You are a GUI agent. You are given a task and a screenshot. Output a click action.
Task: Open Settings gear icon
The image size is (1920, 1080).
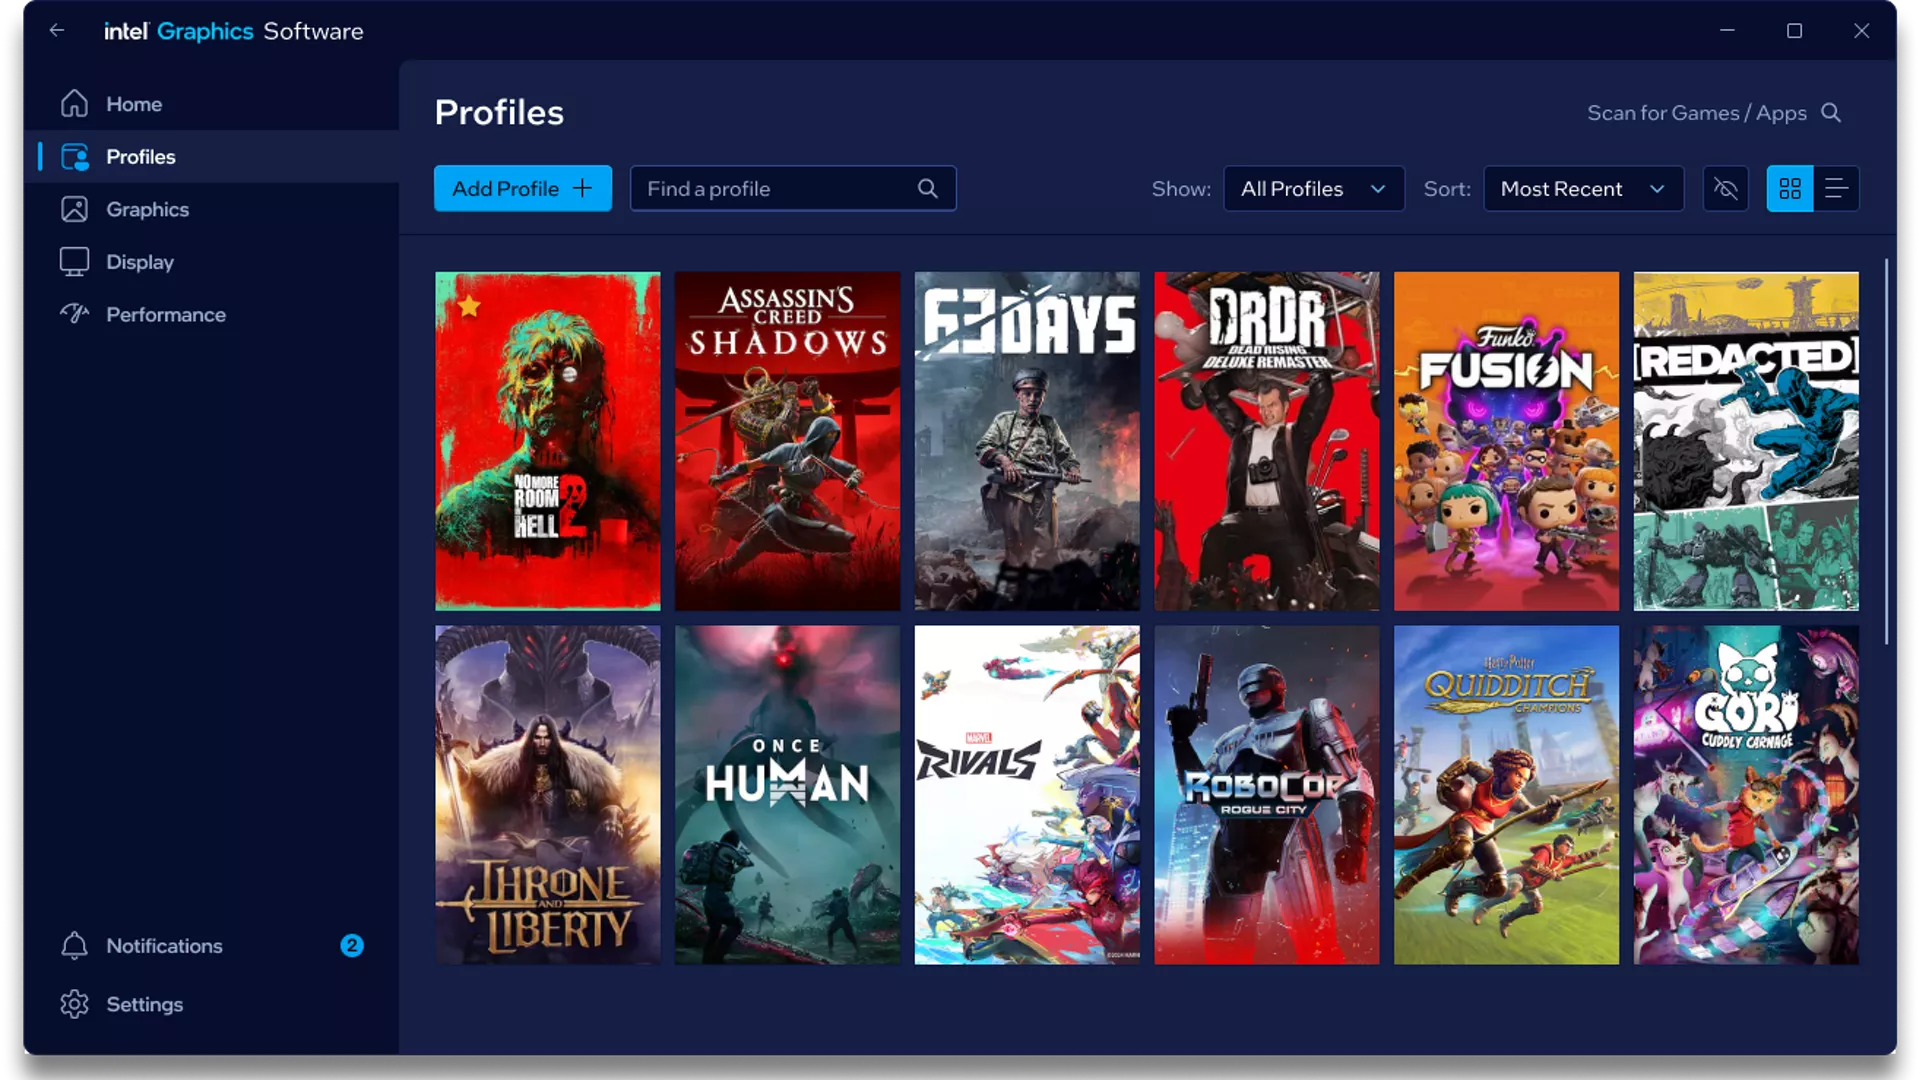74,1004
